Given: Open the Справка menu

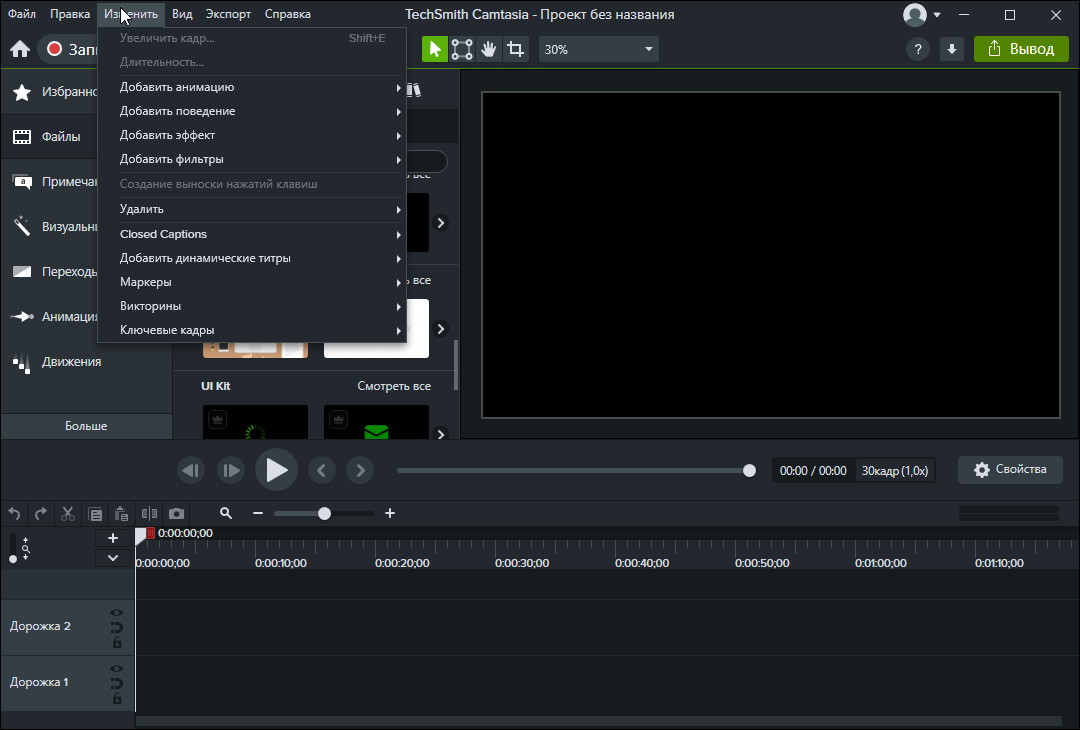Looking at the screenshot, I should pyautogui.click(x=287, y=14).
